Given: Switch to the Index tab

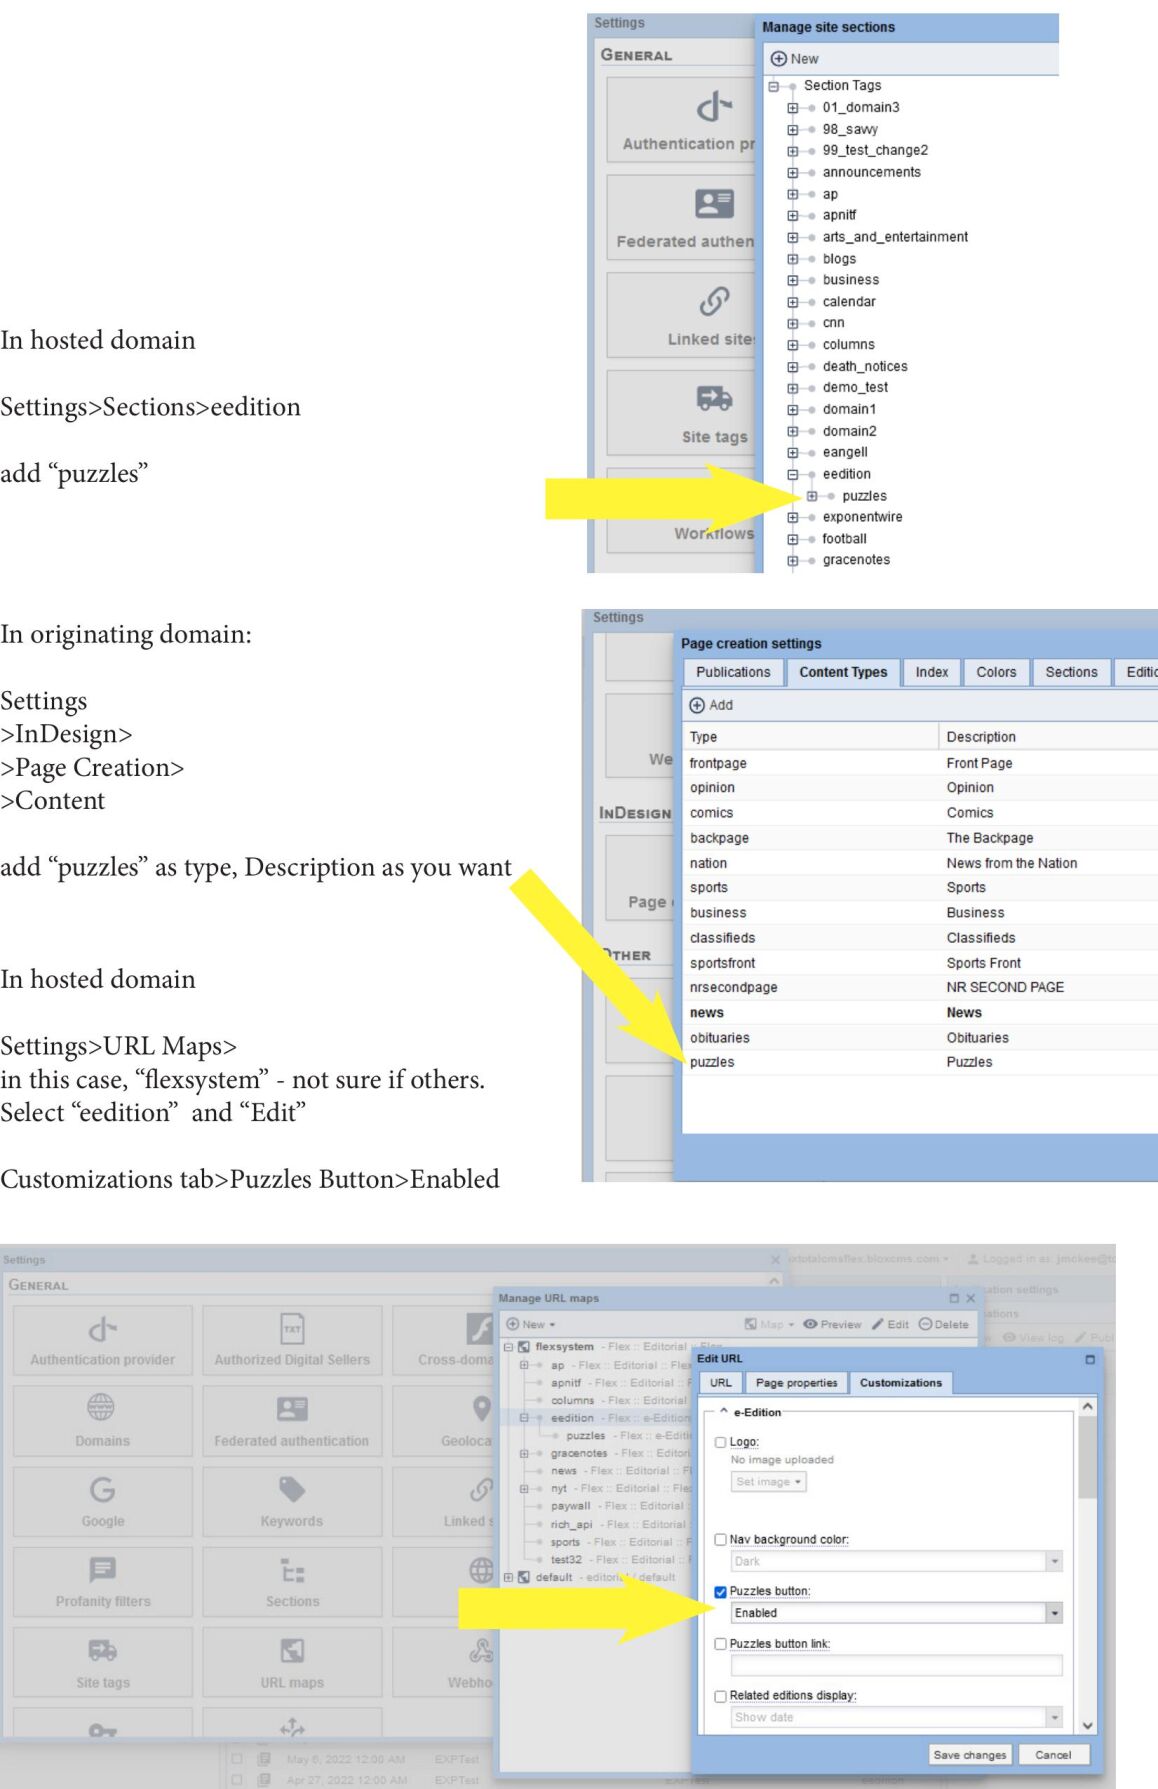Looking at the screenshot, I should [931, 672].
